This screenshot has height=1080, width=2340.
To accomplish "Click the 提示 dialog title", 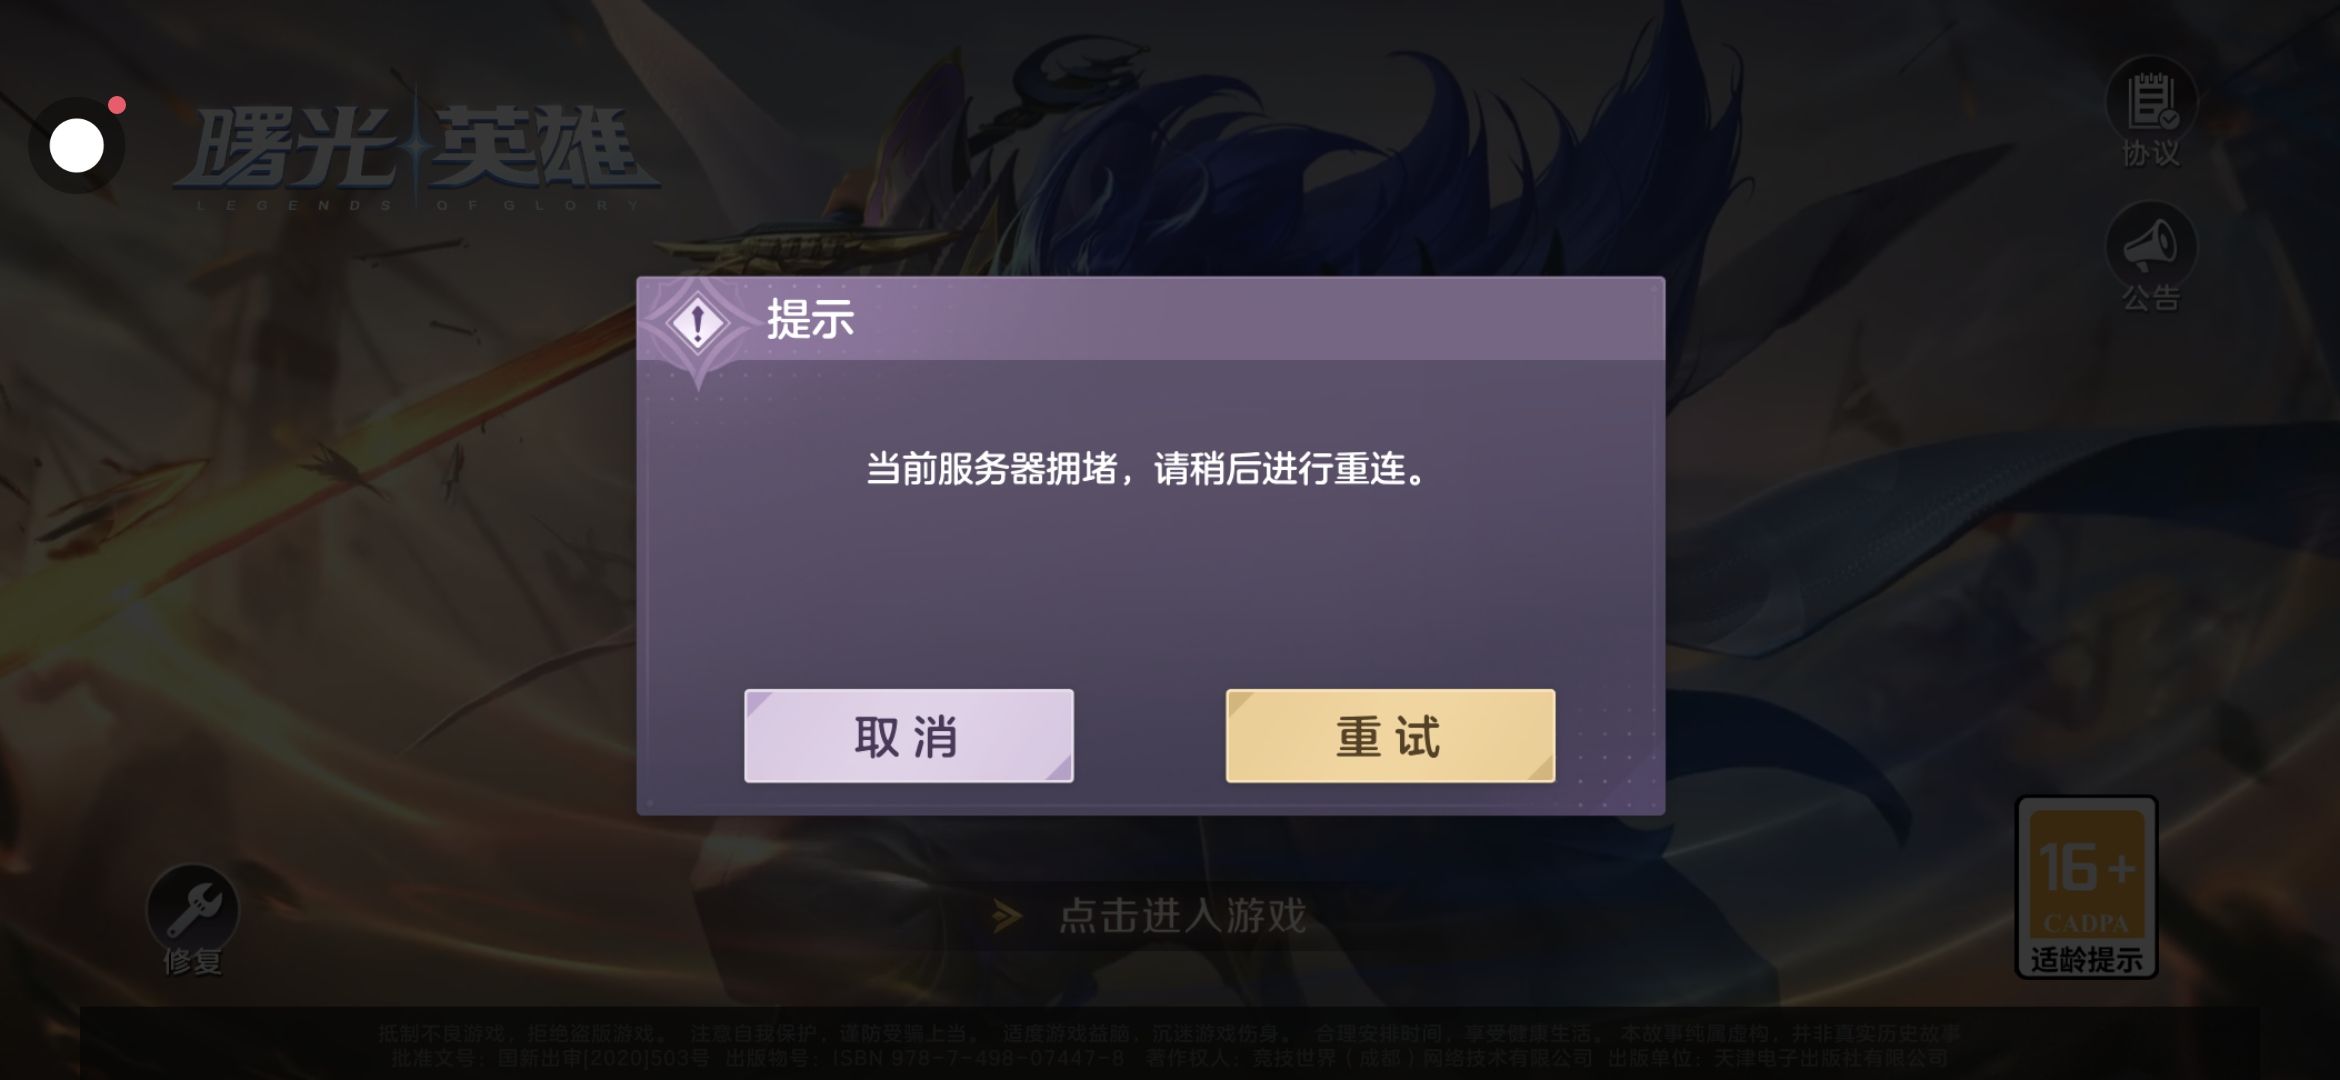I will (x=810, y=320).
